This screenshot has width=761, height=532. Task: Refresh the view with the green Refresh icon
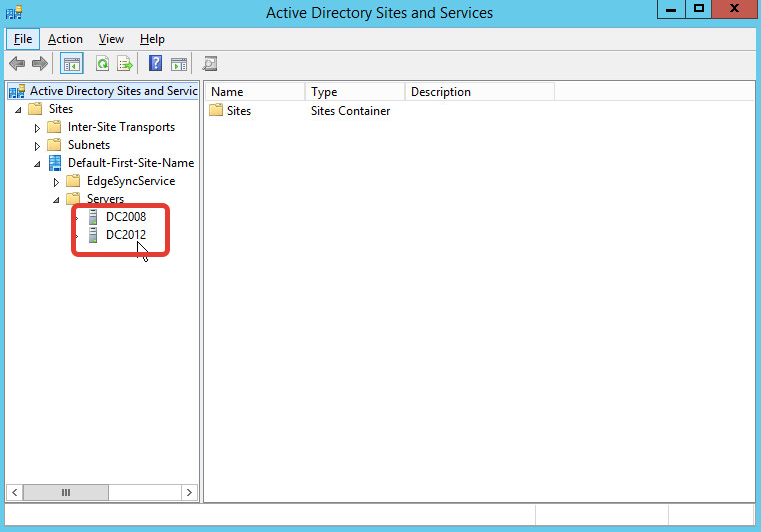(102, 64)
